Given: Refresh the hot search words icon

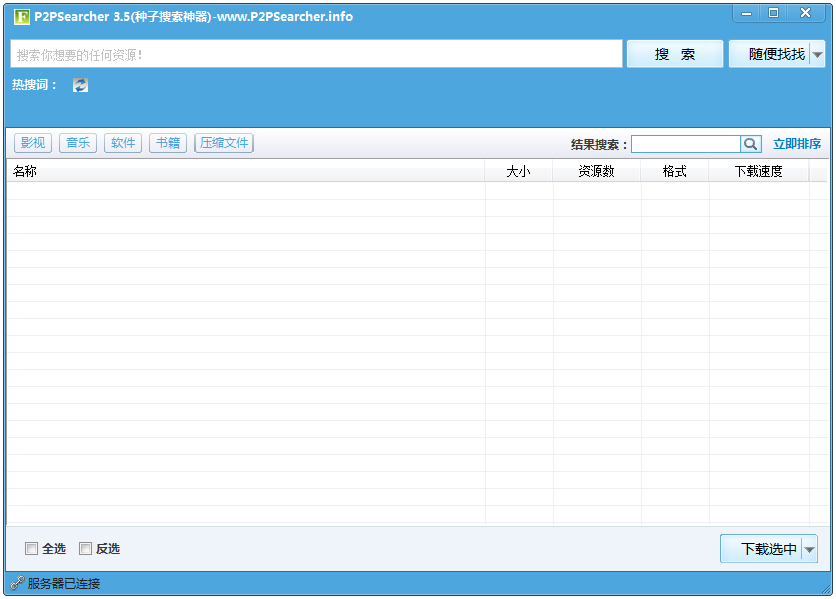Looking at the screenshot, I should click(x=81, y=85).
